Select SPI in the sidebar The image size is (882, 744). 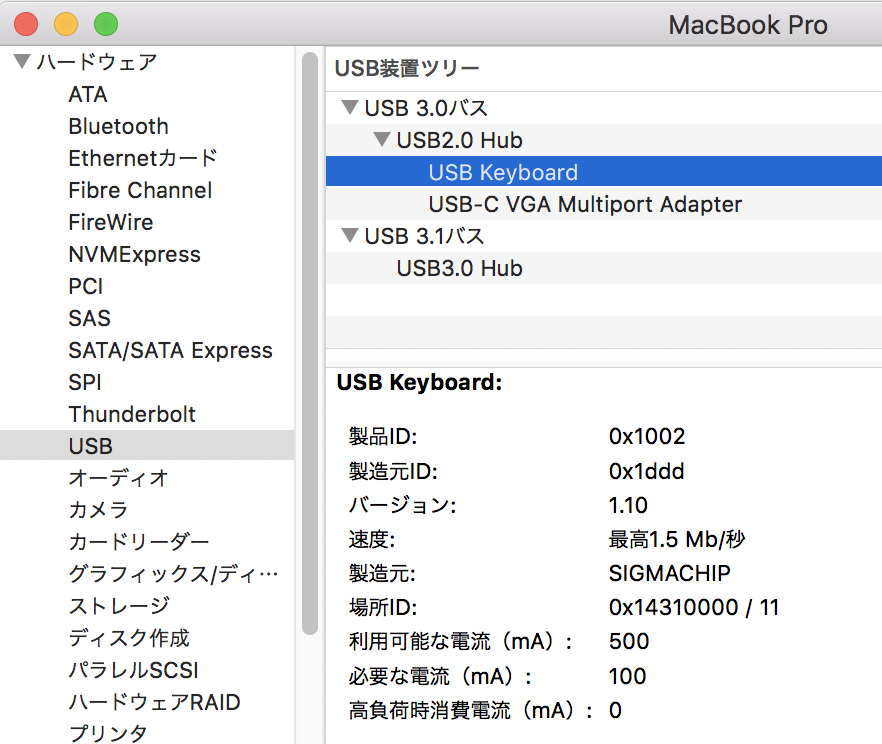pyautogui.click(x=85, y=382)
